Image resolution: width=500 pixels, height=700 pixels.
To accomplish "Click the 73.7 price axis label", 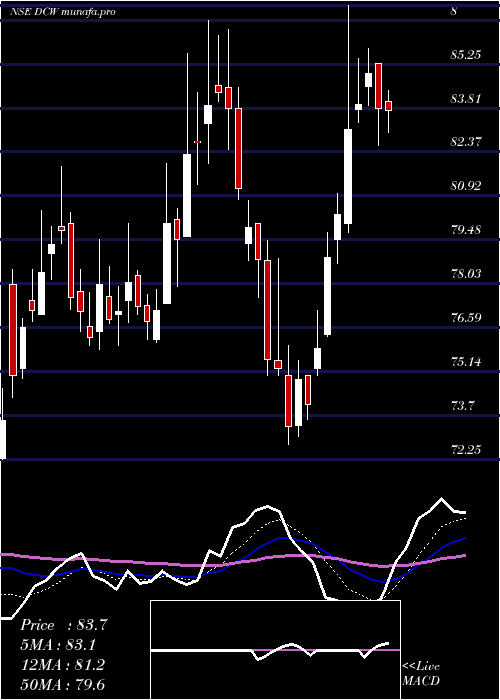I will (462, 406).
